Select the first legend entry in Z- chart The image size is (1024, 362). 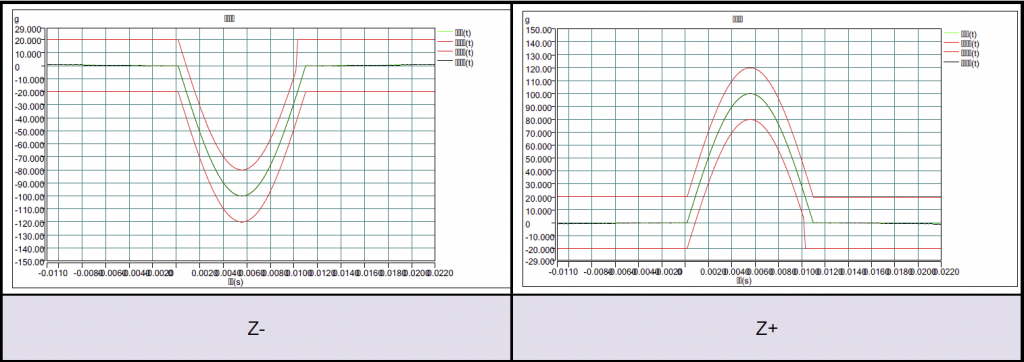(x=455, y=31)
